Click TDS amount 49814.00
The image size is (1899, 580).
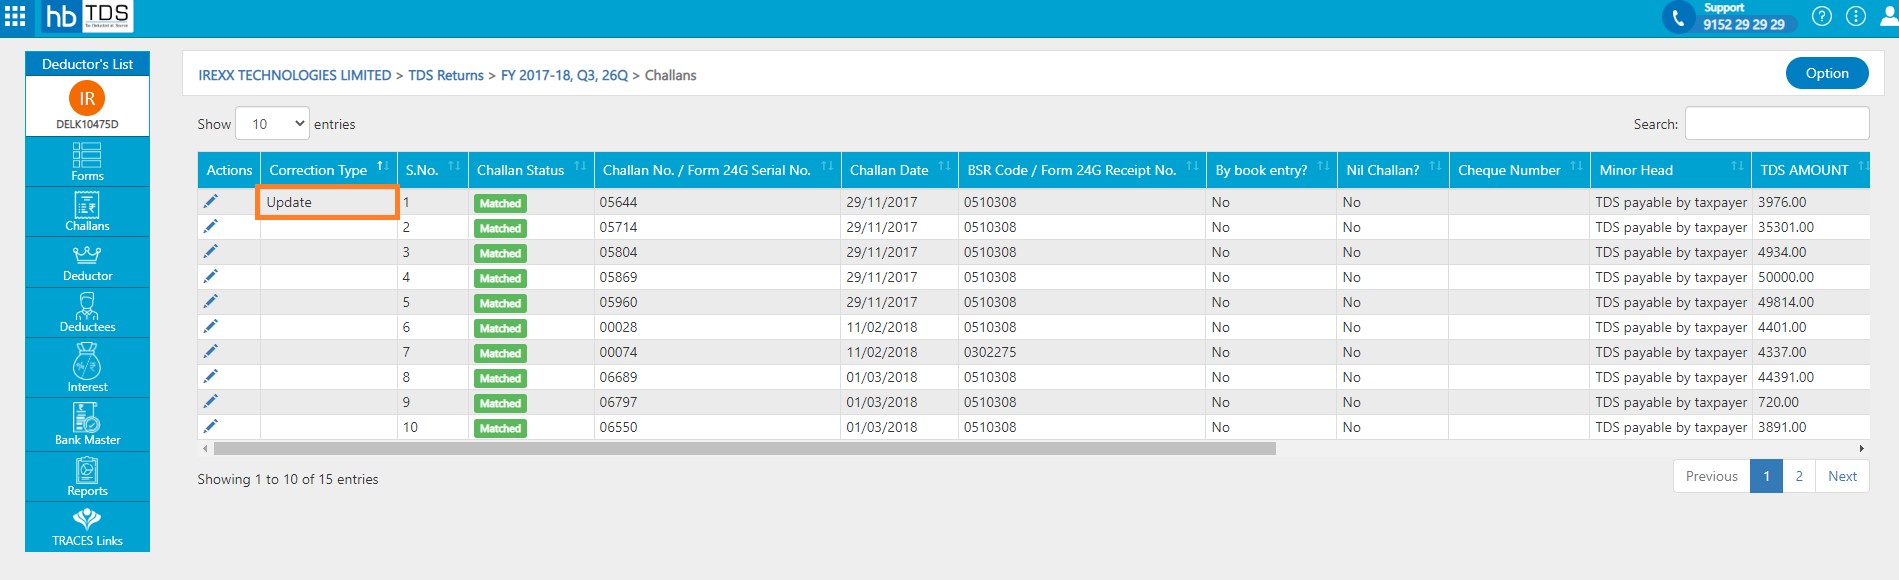(1785, 302)
